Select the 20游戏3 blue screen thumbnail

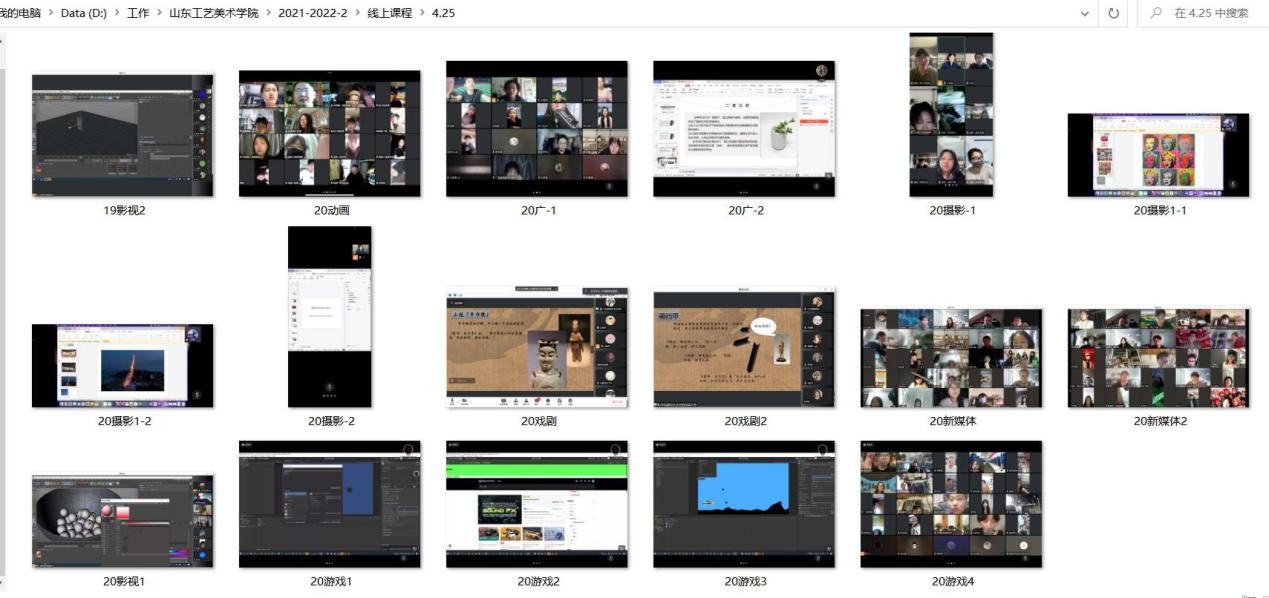tap(743, 504)
